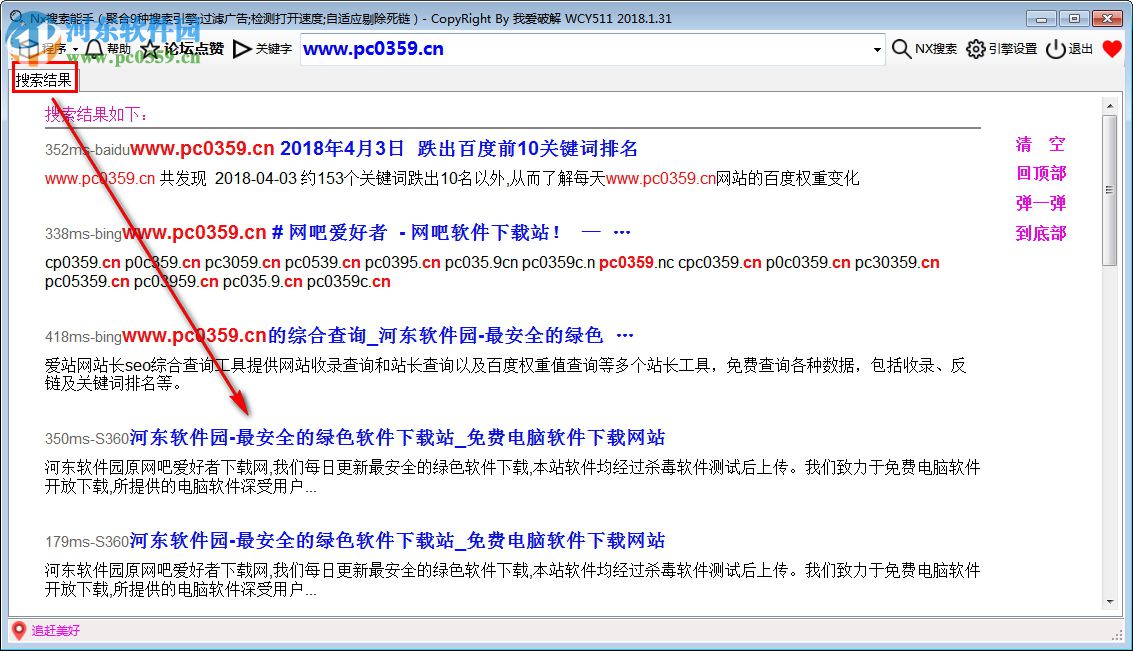Select the 关键字 play icon

click(x=241, y=48)
